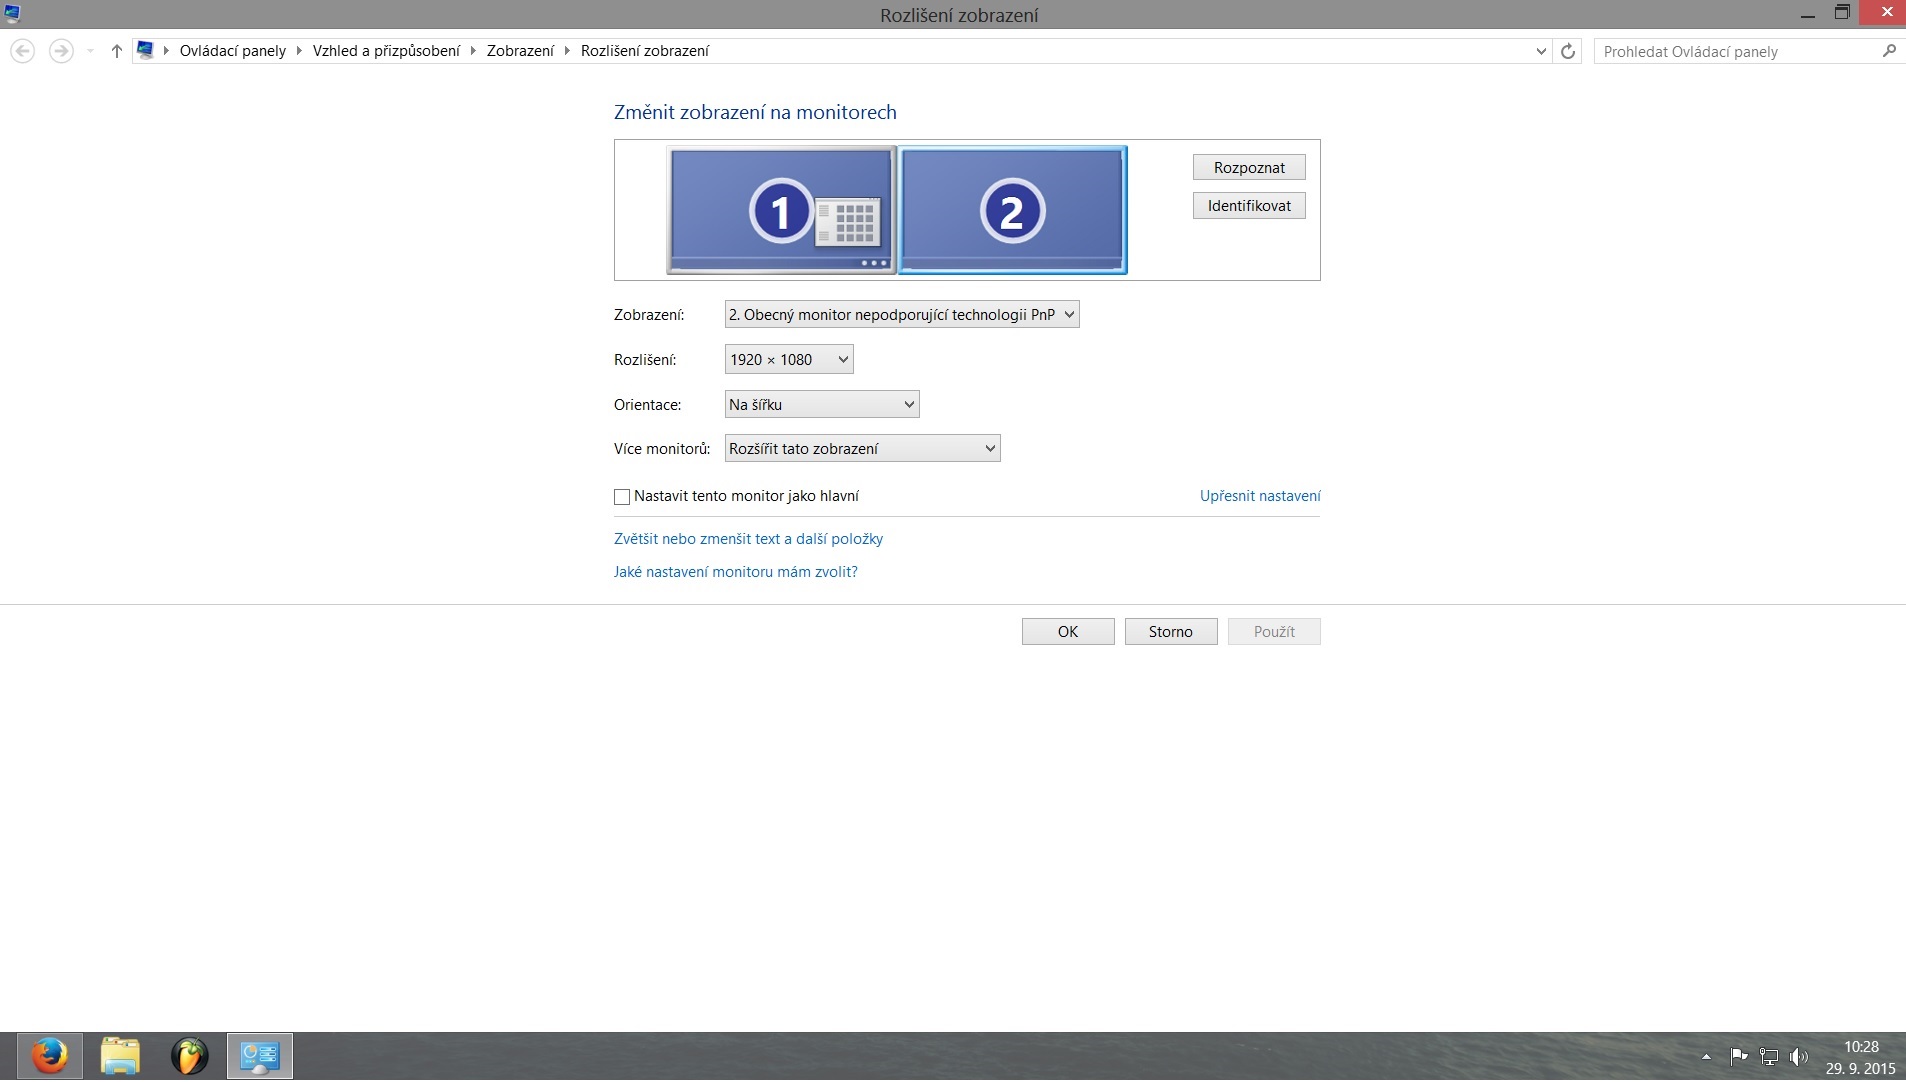Expand the Orientace dropdown
1906x1082 pixels.
822,405
